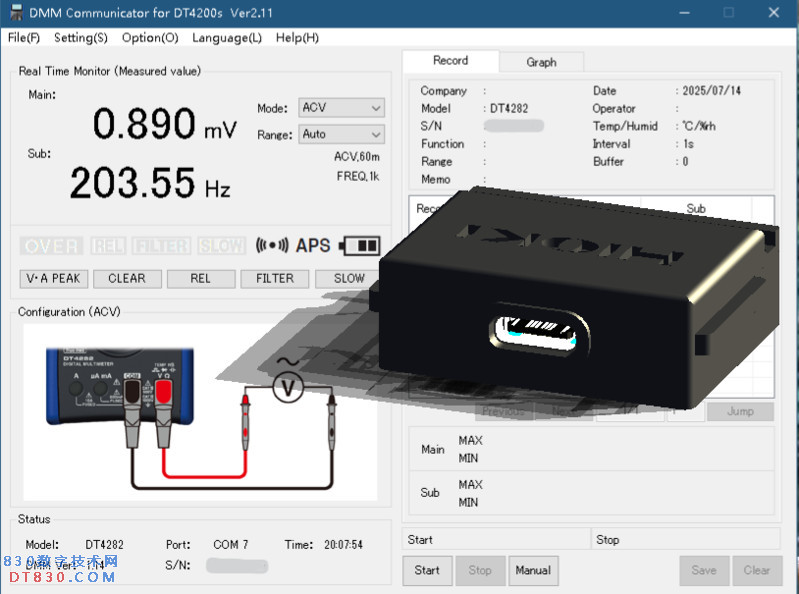Screen dimensions: 799x594
Task: Toggle the REL relative measurement button
Action: 201,279
